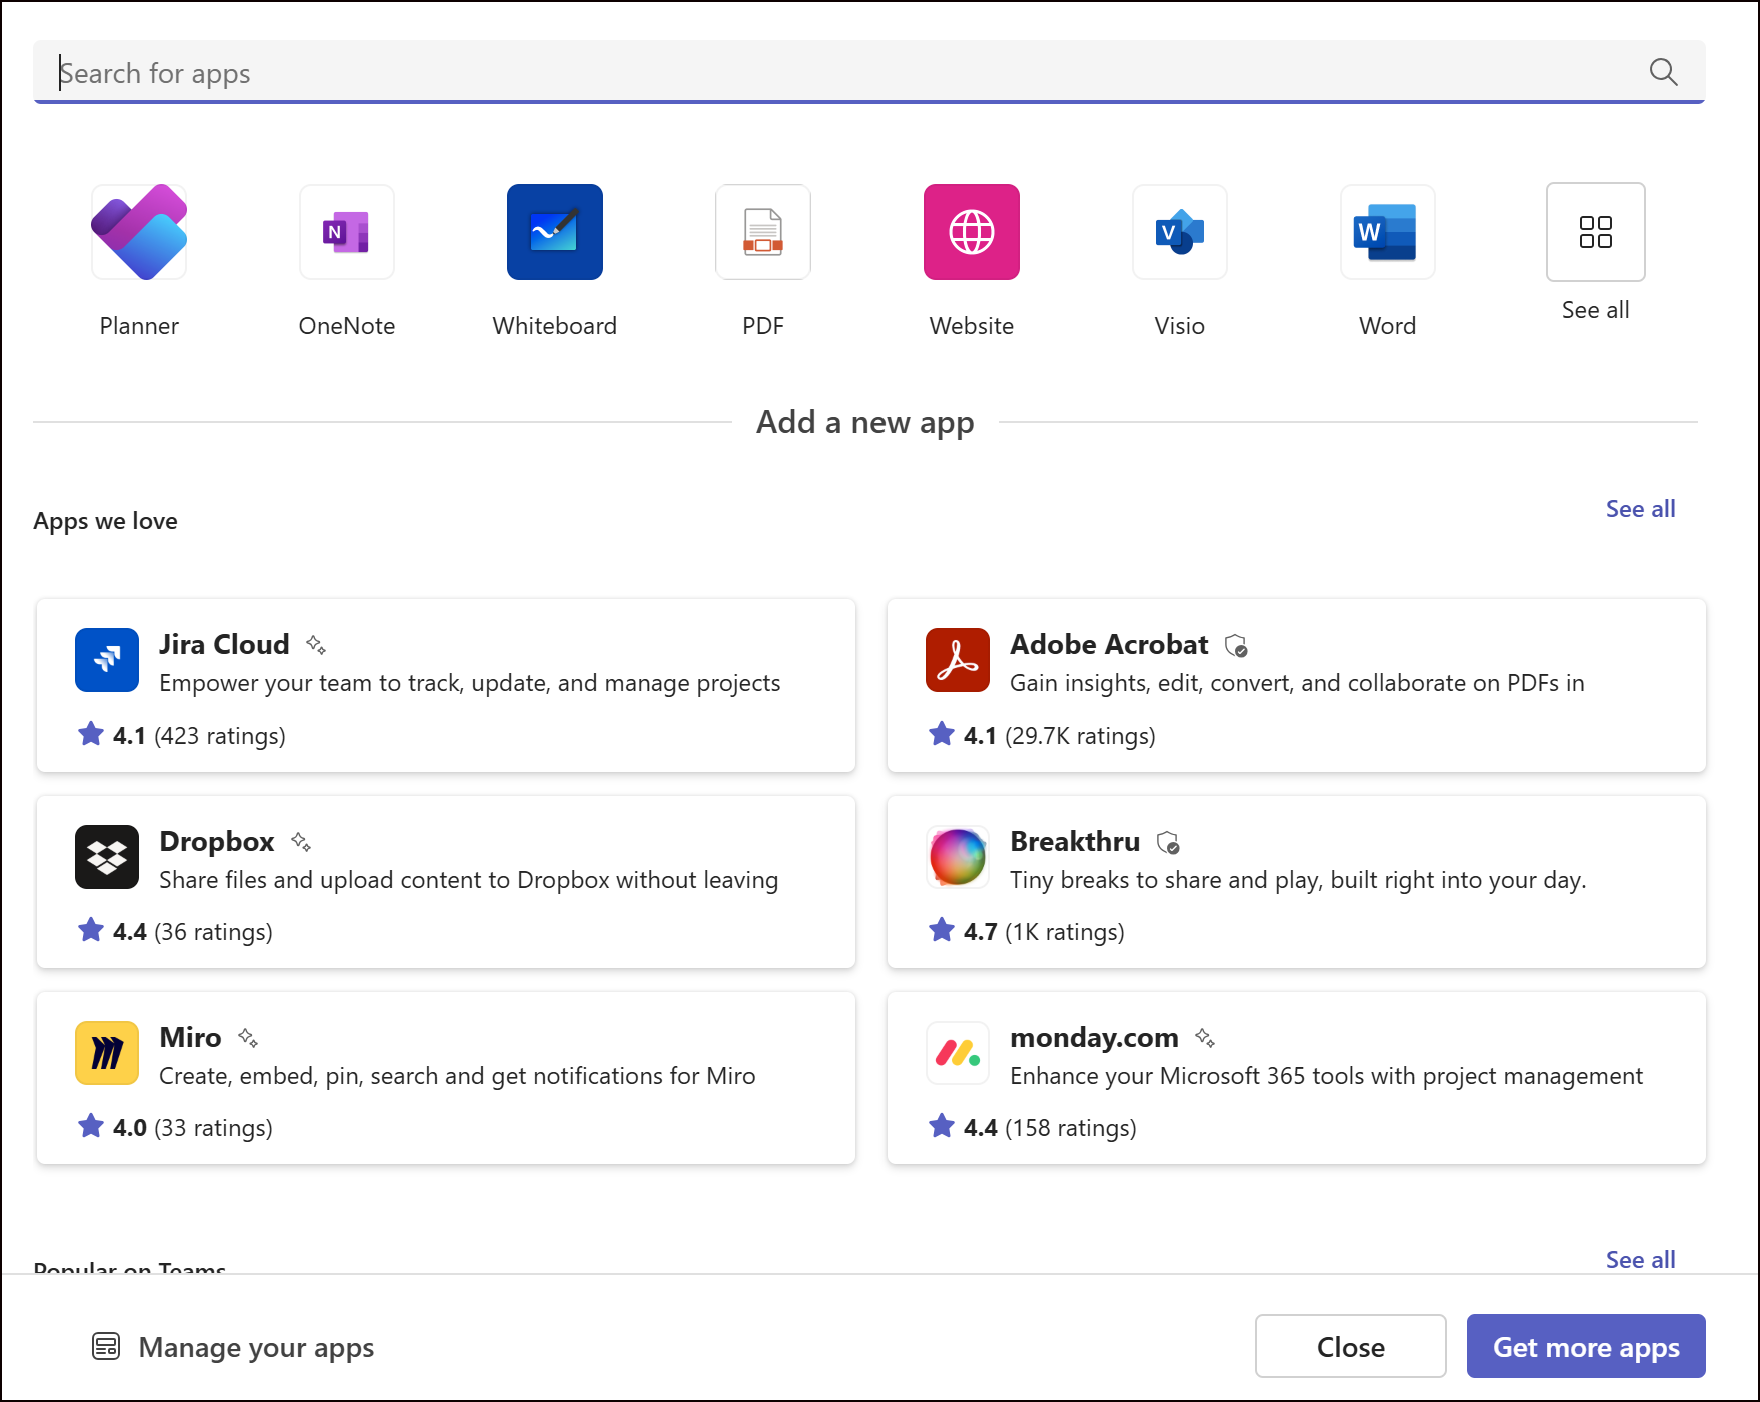Select the Breakthru title text
1760x1402 pixels.
pos(1075,842)
